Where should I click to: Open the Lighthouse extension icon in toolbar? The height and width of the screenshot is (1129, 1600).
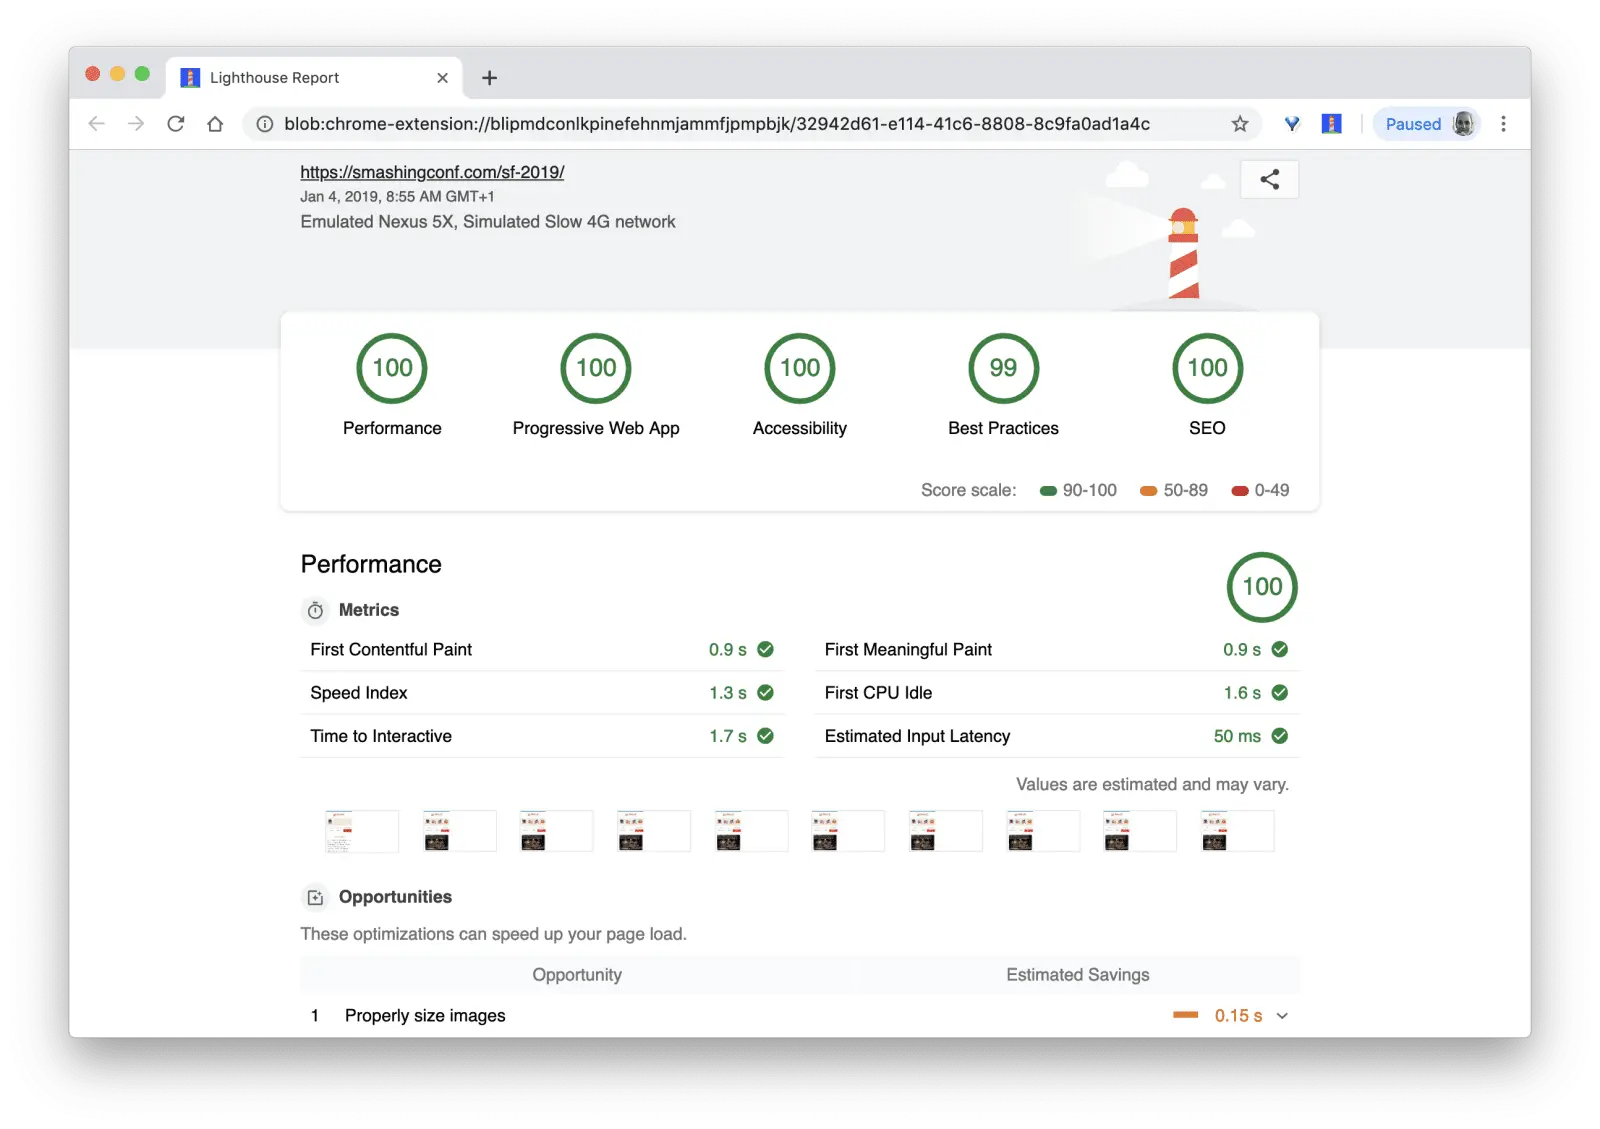tap(1331, 124)
